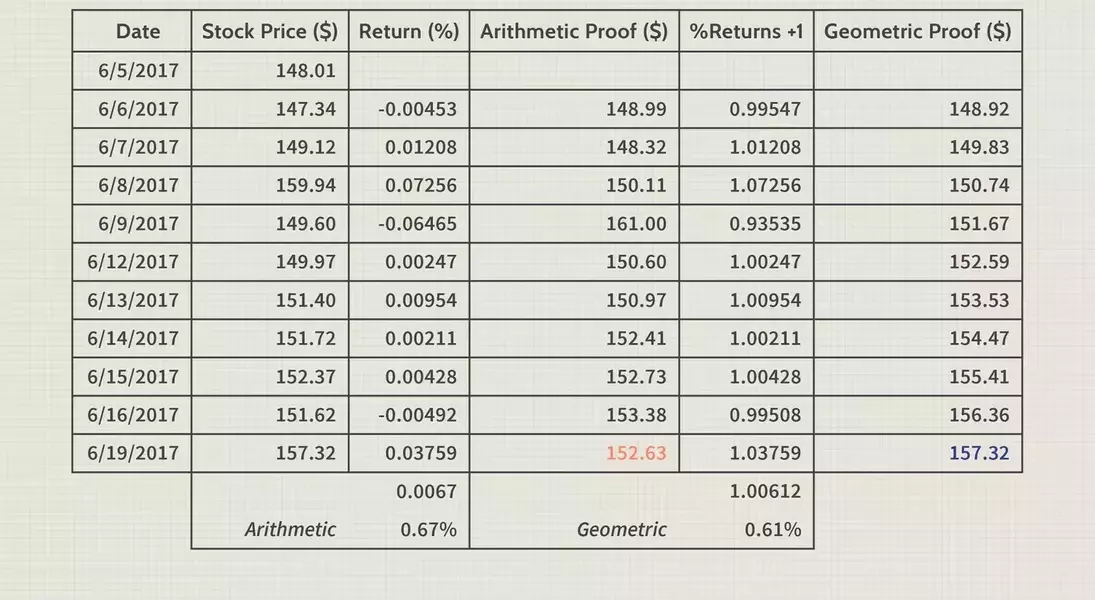Click the italic Geometric label
The height and width of the screenshot is (600, 1095).
click(621, 530)
